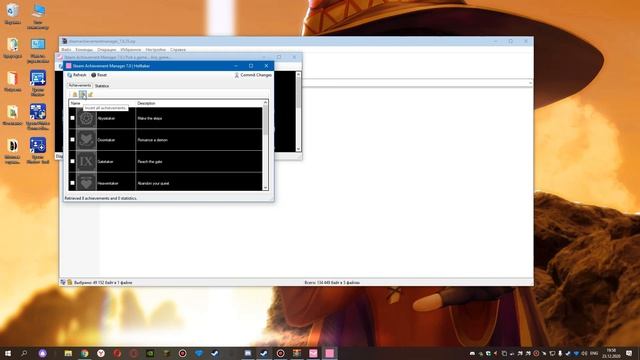Maximize the Steam Achievement Manager Helltaker window
Screen dimensions: 640x360
pyautogui.click(x=251, y=66)
